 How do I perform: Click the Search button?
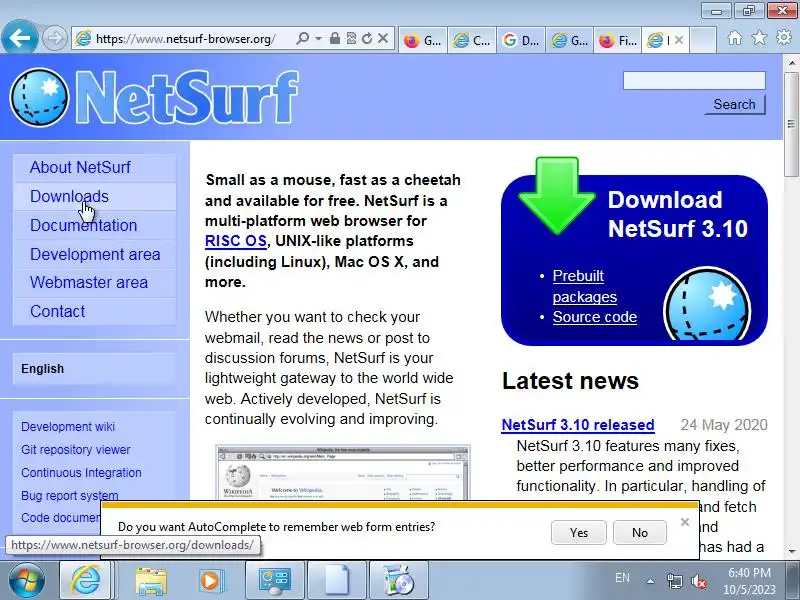point(735,105)
